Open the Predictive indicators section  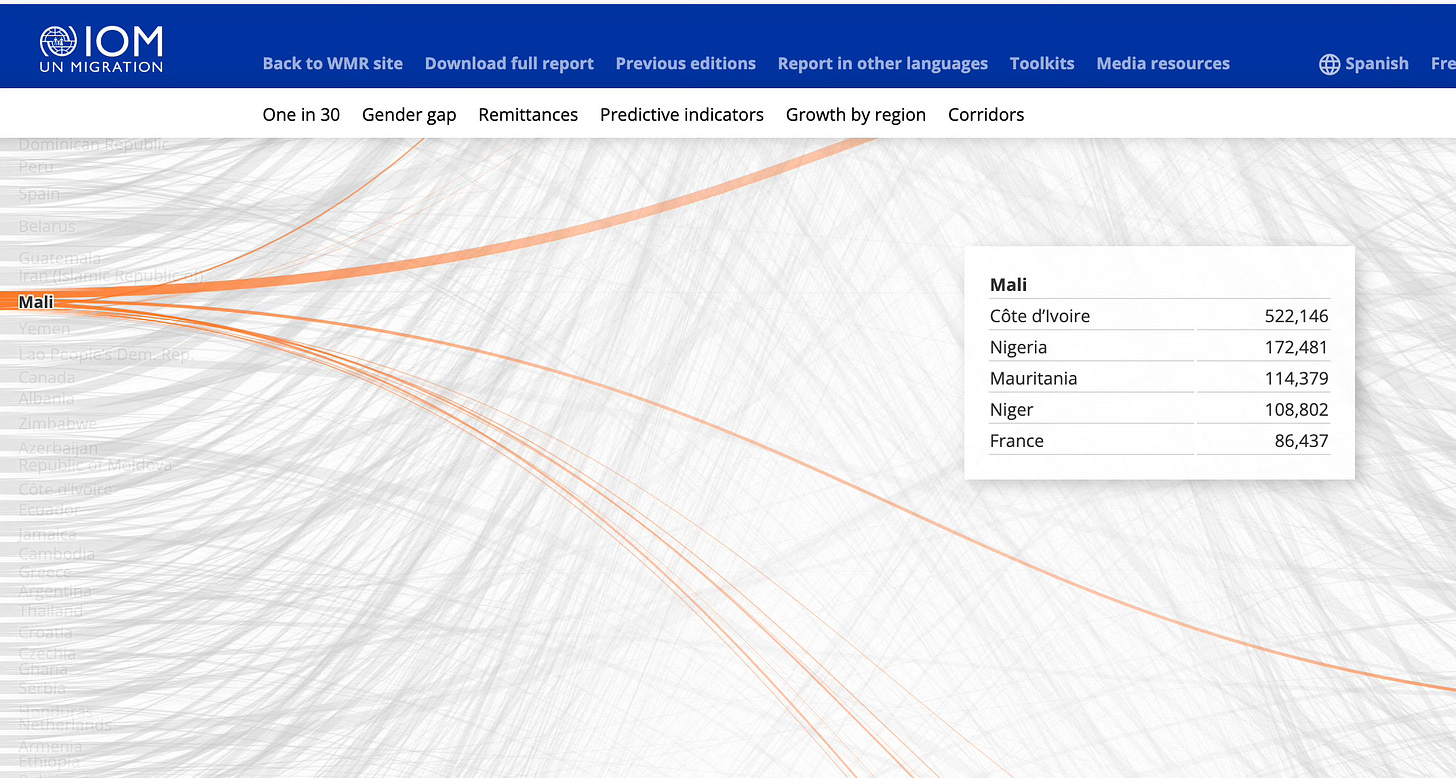pos(682,115)
